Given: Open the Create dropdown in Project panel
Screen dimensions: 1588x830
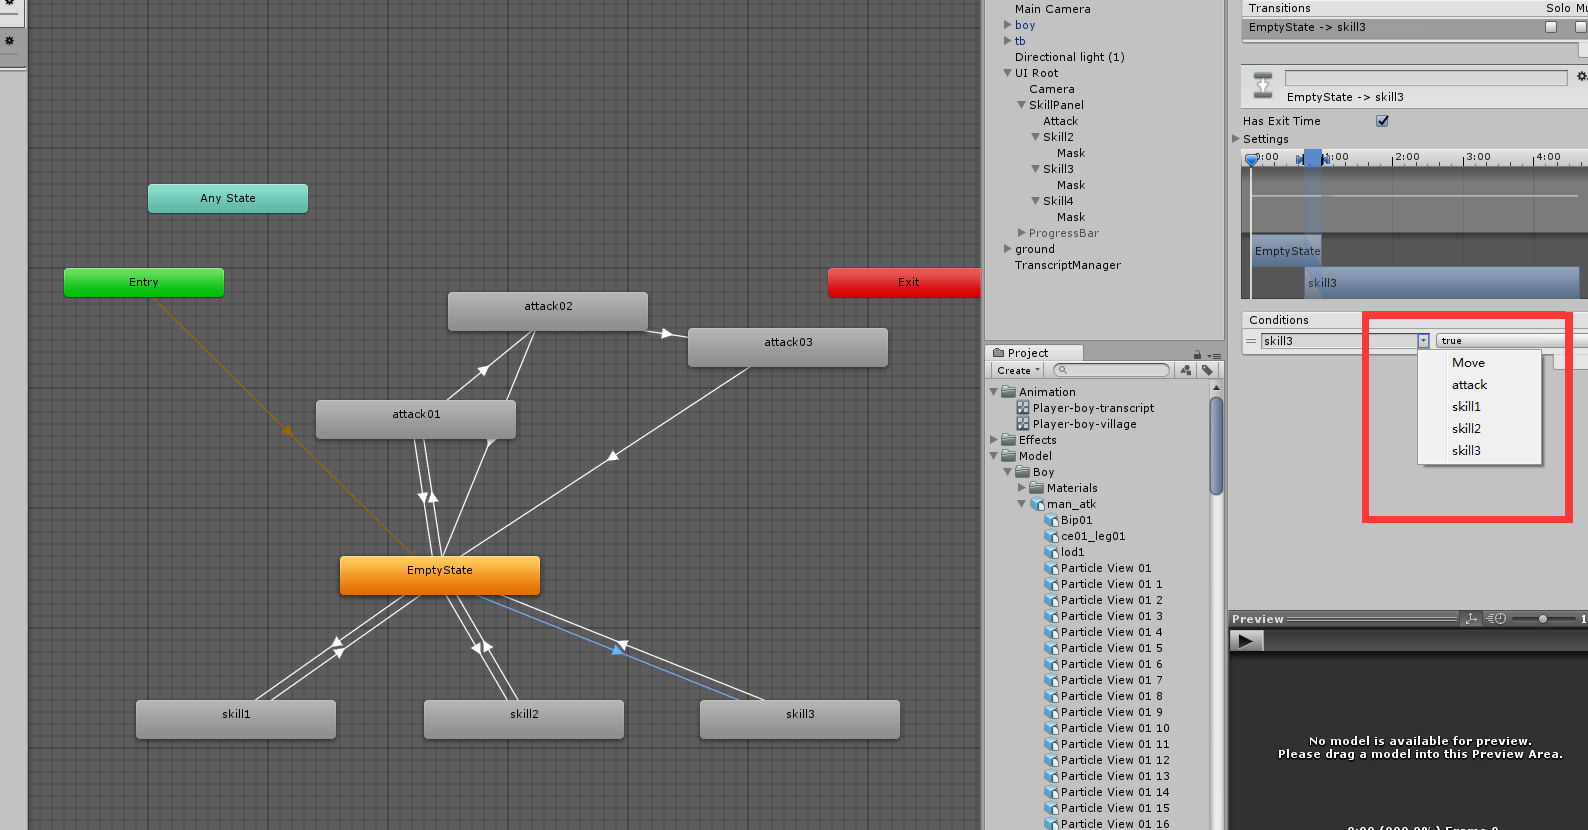Looking at the screenshot, I should [x=1018, y=370].
